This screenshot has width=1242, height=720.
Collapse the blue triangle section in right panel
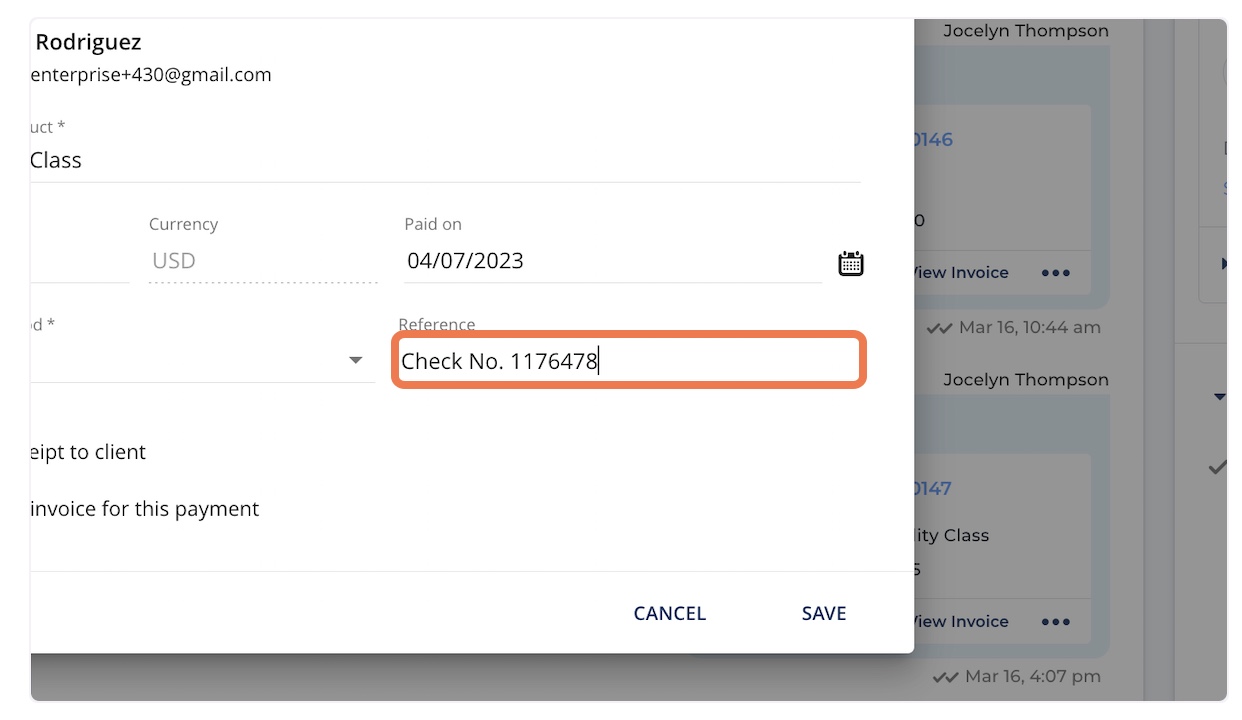tap(1220, 397)
